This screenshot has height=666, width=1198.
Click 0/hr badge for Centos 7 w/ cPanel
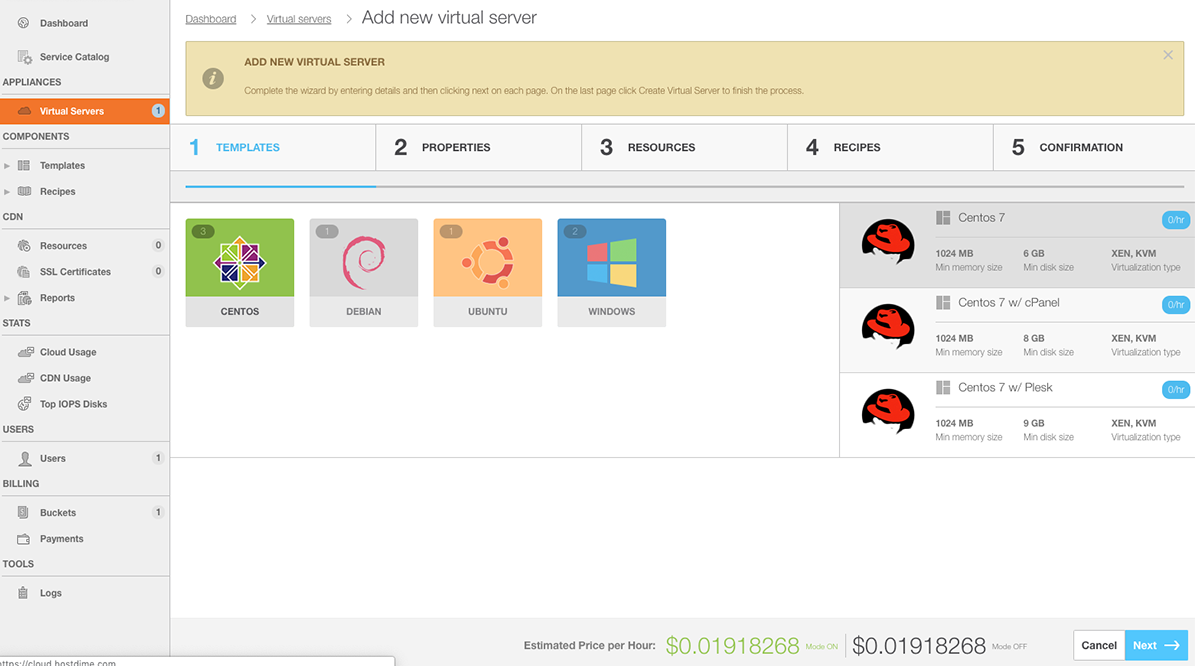click(x=1176, y=305)
